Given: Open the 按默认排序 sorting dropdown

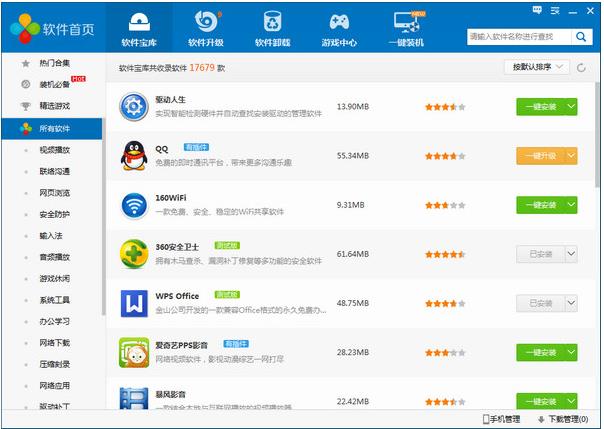Looking at the screenshot, I should (x=537, y=67).
